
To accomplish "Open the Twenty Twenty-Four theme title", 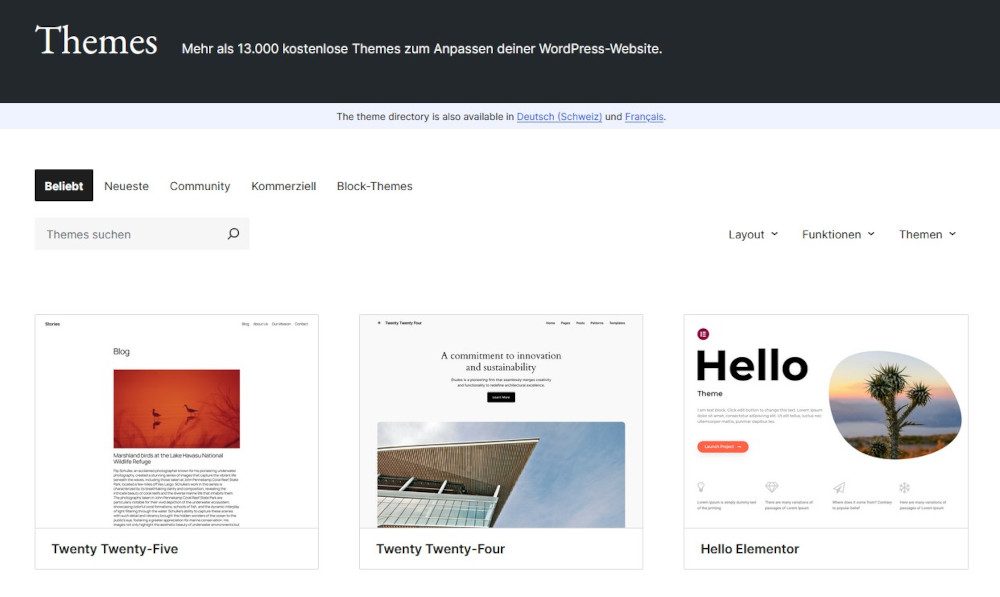I will (441, 549).
